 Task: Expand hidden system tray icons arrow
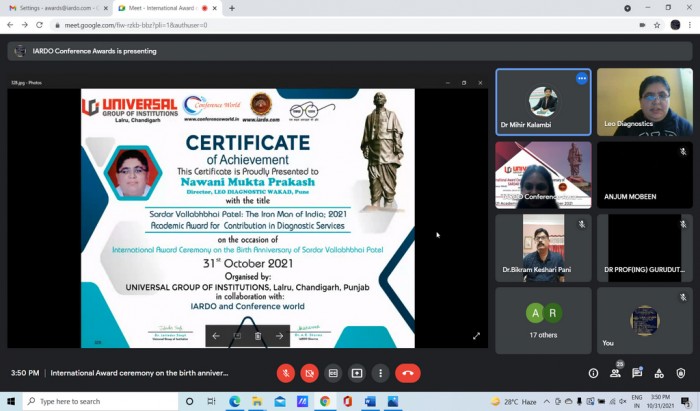pyautogui.click(x=546, y=401)
